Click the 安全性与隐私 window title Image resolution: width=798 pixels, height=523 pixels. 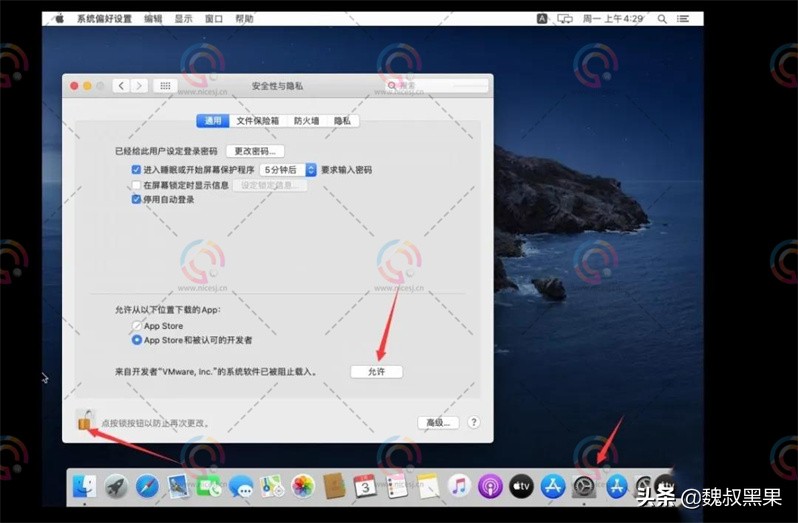pos(277,86)
